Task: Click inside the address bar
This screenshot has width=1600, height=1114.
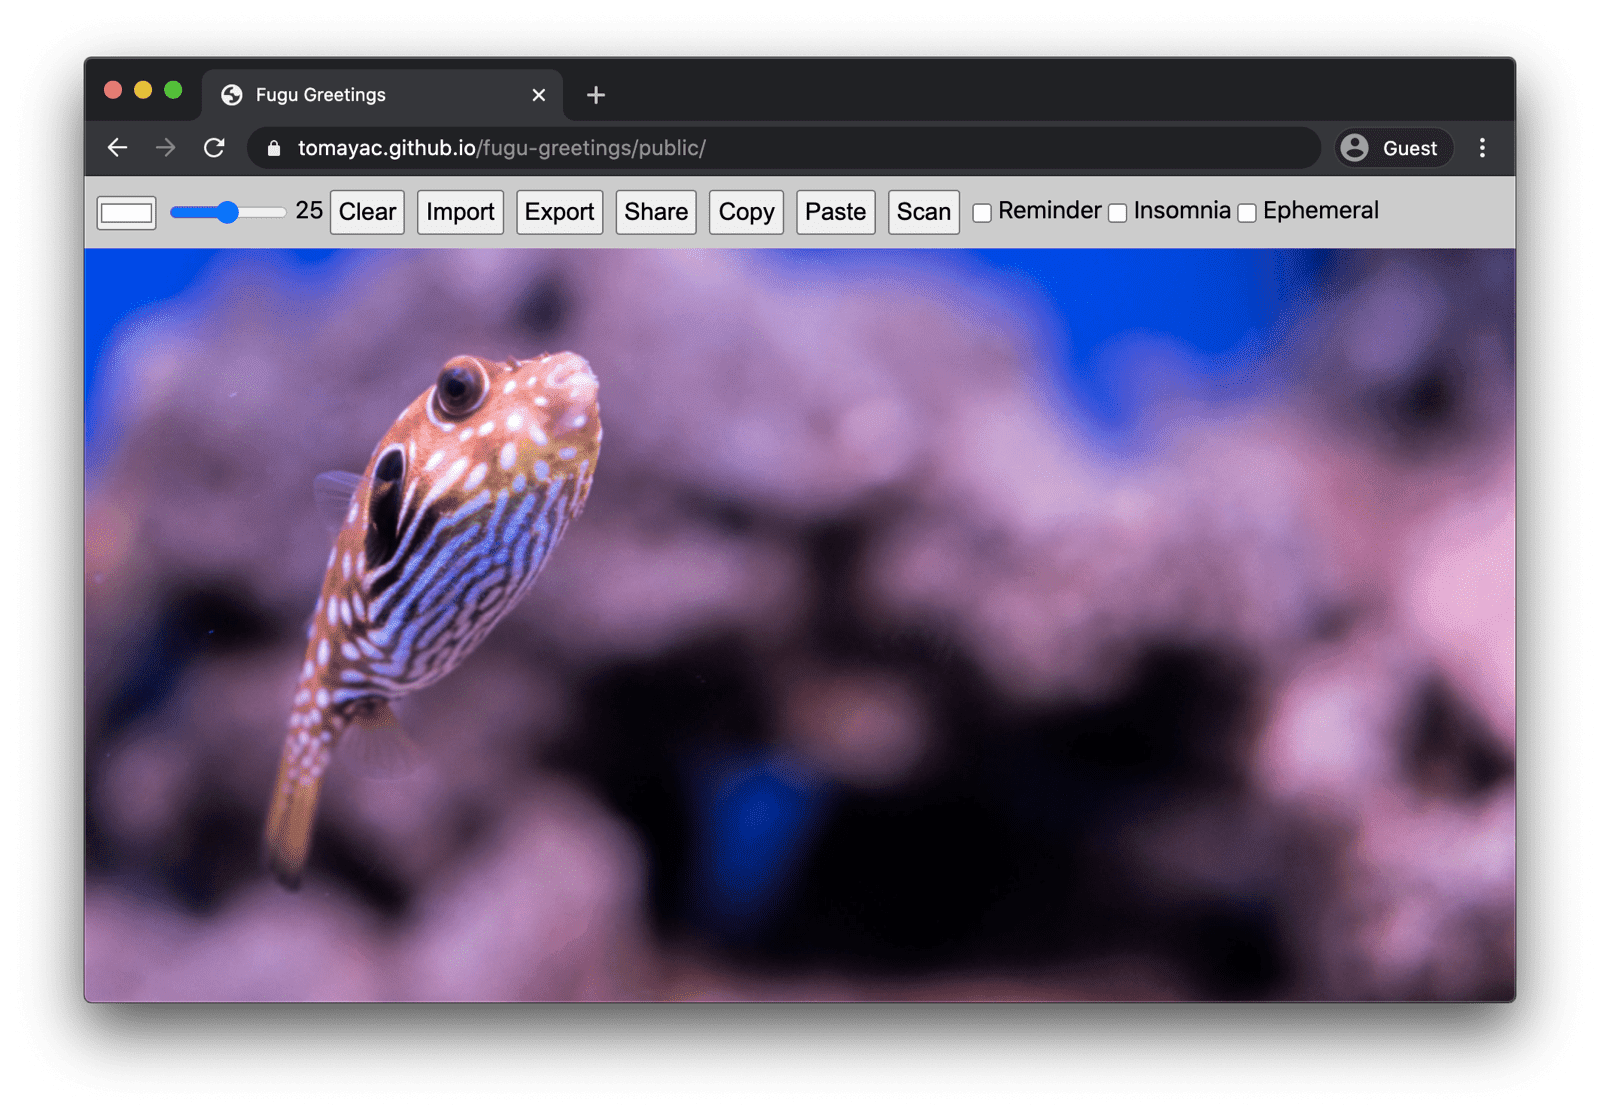Action: click(700, 148)
